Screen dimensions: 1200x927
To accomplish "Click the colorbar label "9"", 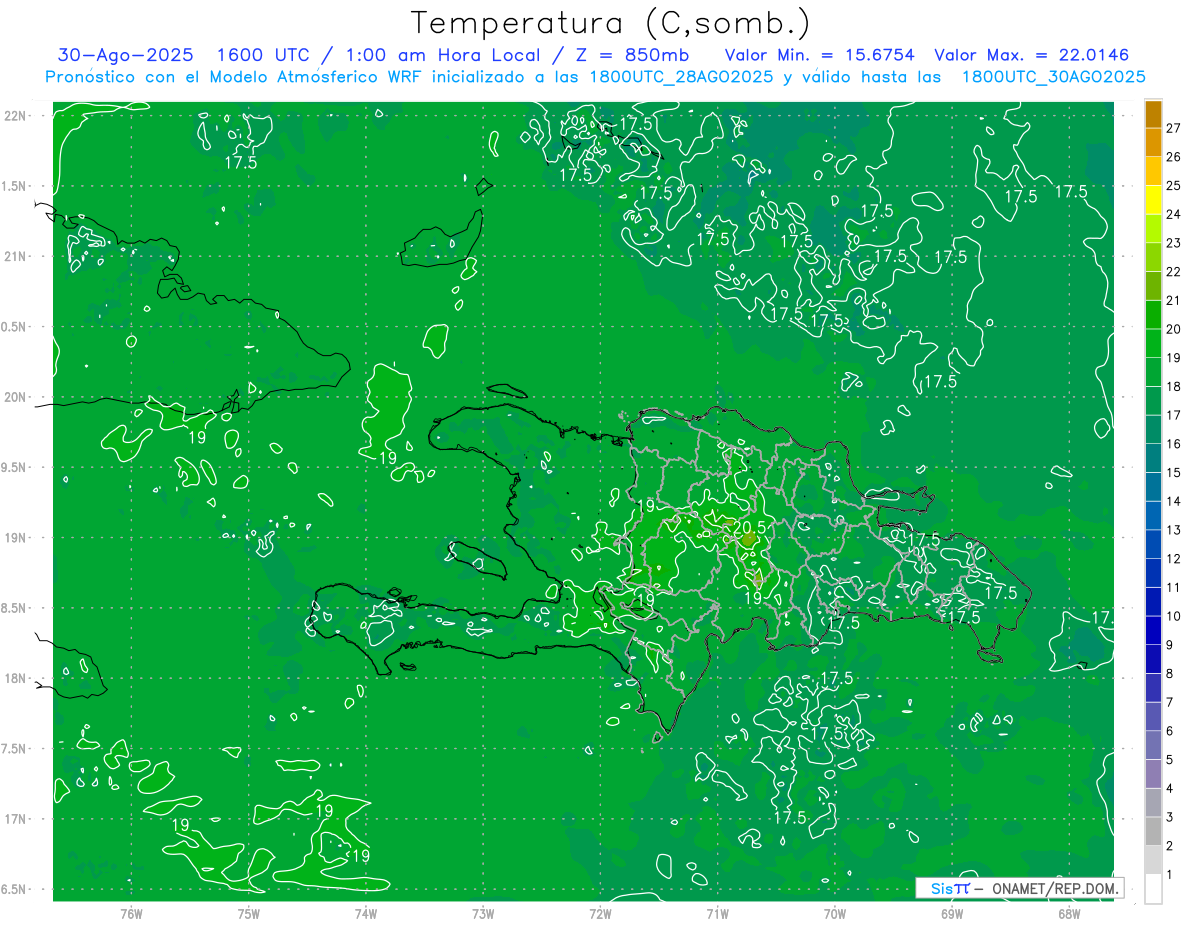I will pos(1171,645).
